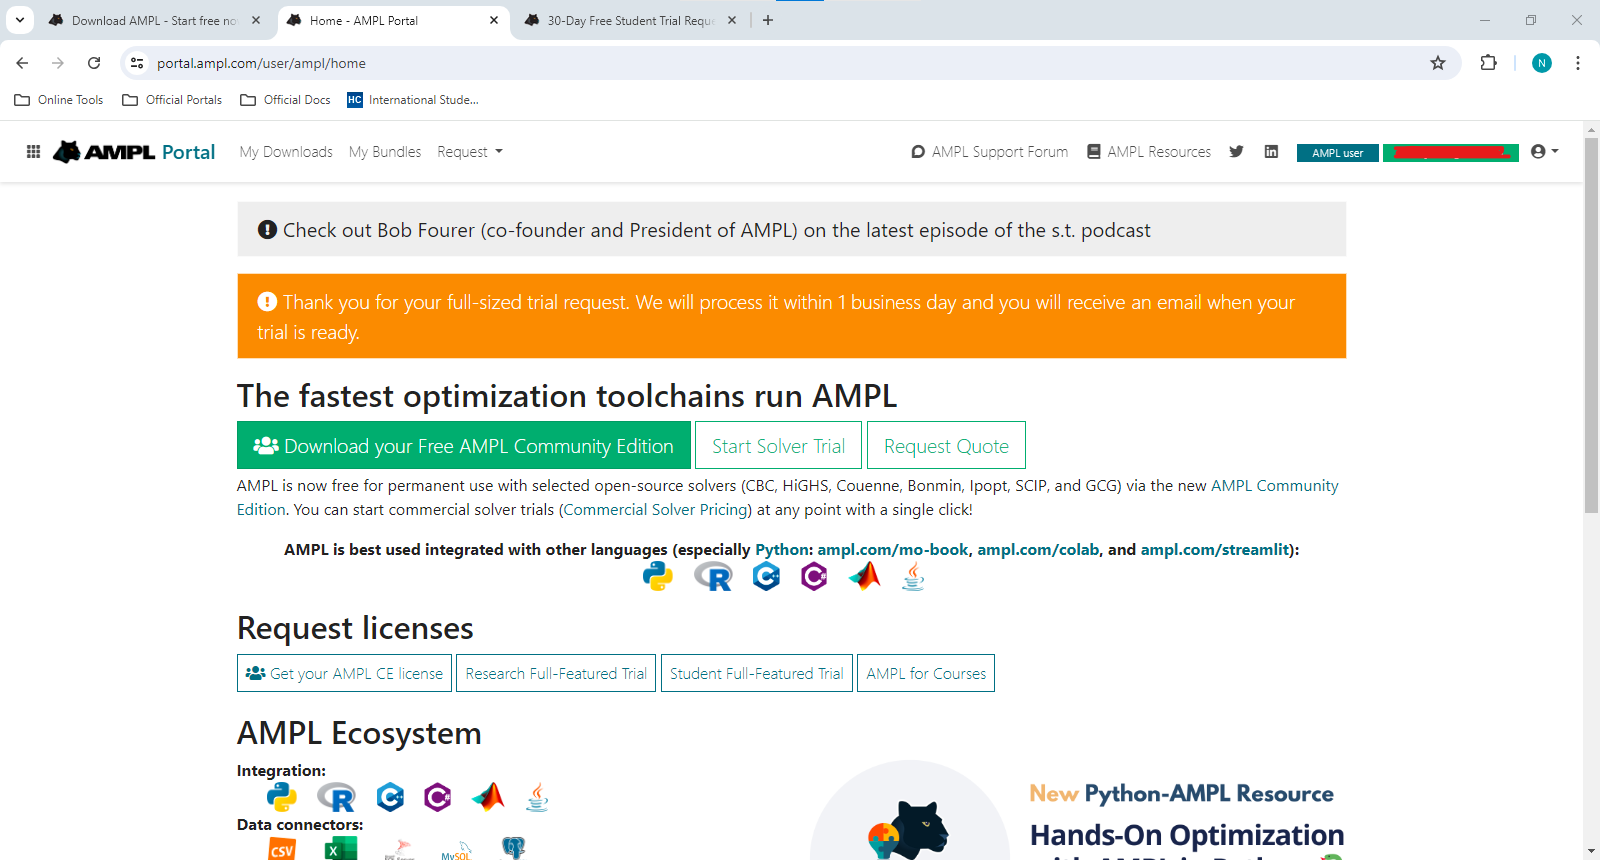
Task: Click the page vertical scrollbar thumb
Action: pyautogui.click(x=1591, y=325)
